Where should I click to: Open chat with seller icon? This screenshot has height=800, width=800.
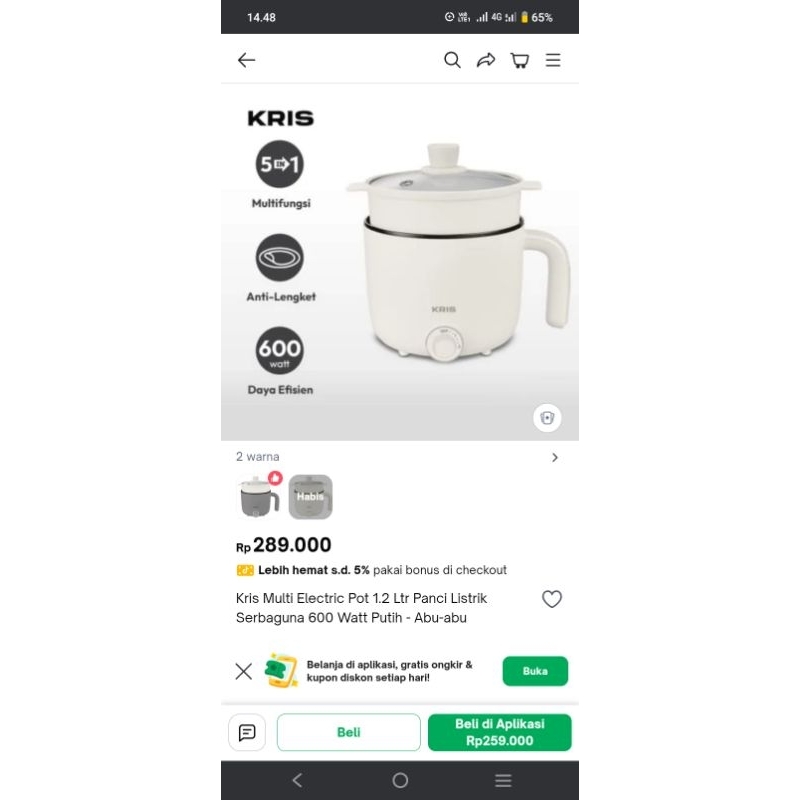point(247,732)
